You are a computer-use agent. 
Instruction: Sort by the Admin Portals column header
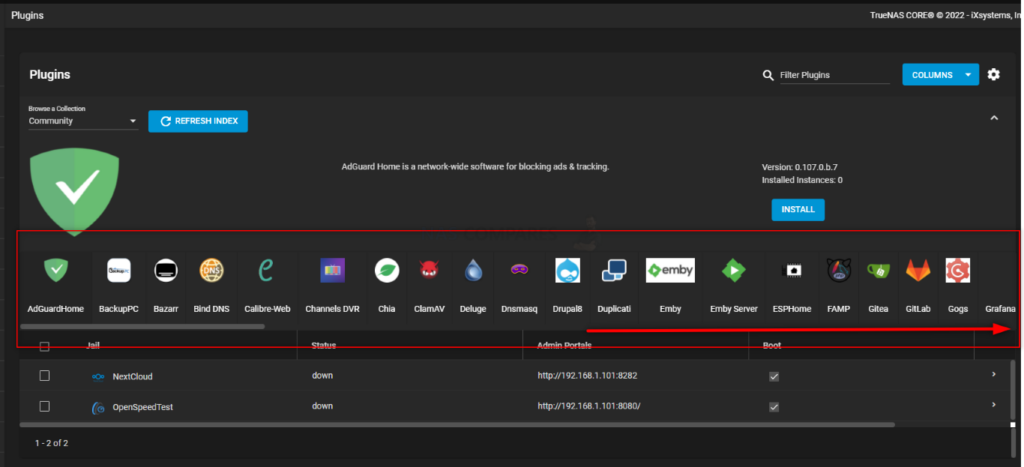tap(564, 345)
